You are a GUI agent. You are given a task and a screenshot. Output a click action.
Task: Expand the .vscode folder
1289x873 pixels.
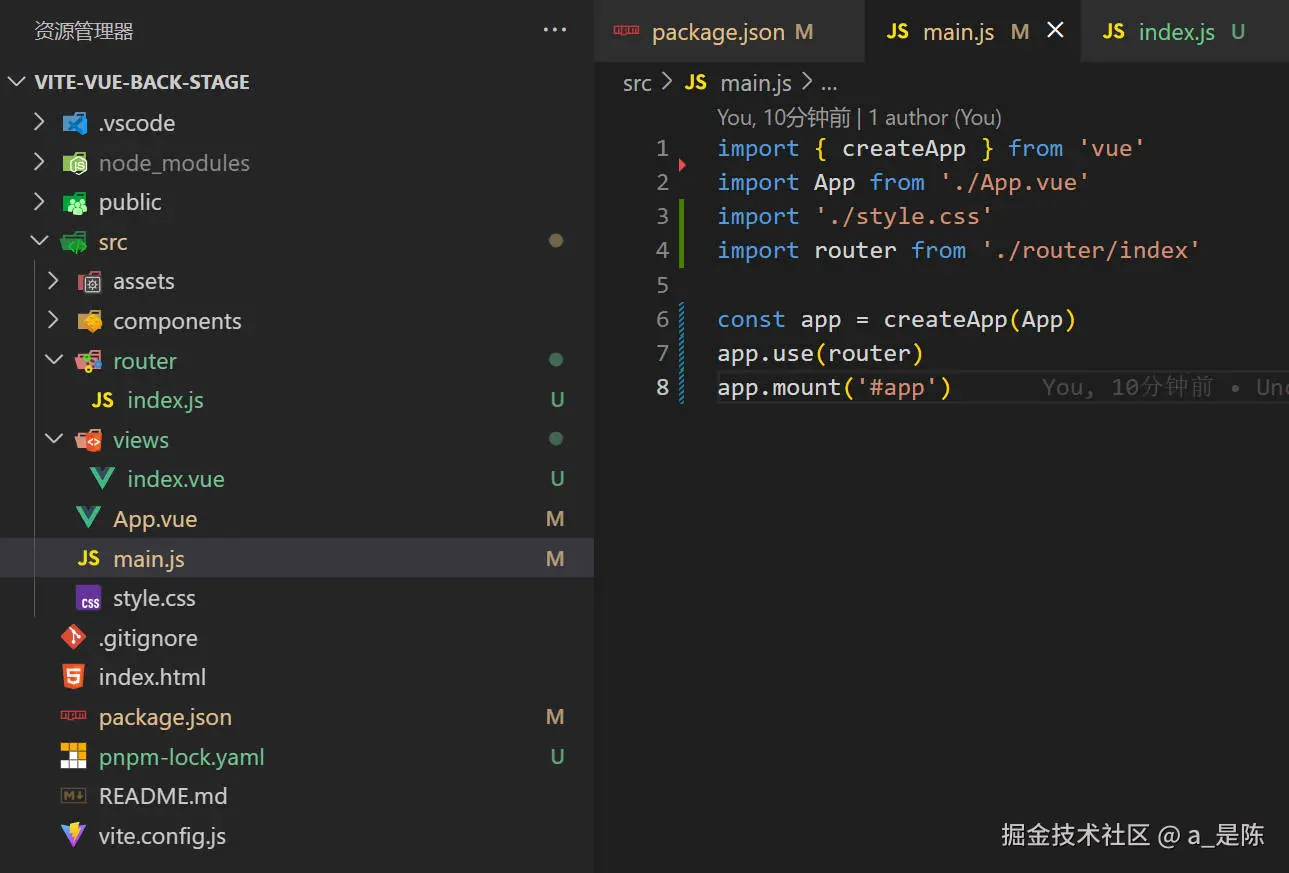click(x=39, y=122)
